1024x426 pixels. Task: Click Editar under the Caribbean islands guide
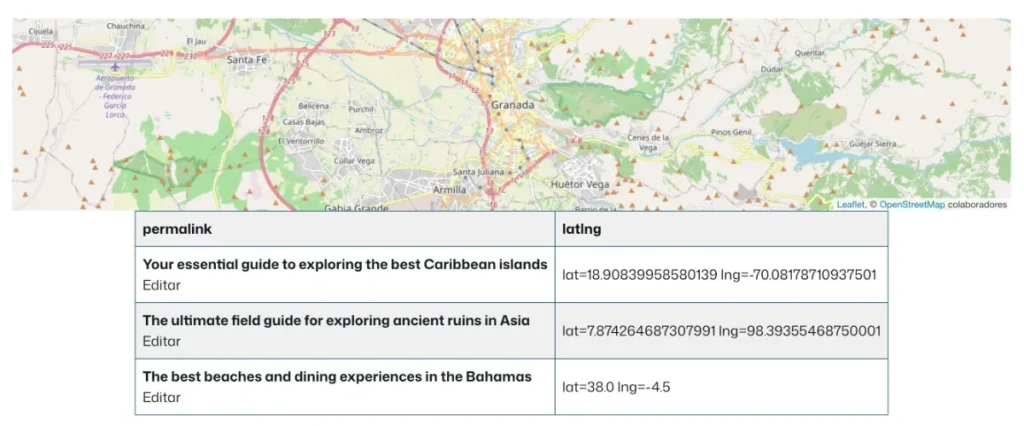click(161, 285)
